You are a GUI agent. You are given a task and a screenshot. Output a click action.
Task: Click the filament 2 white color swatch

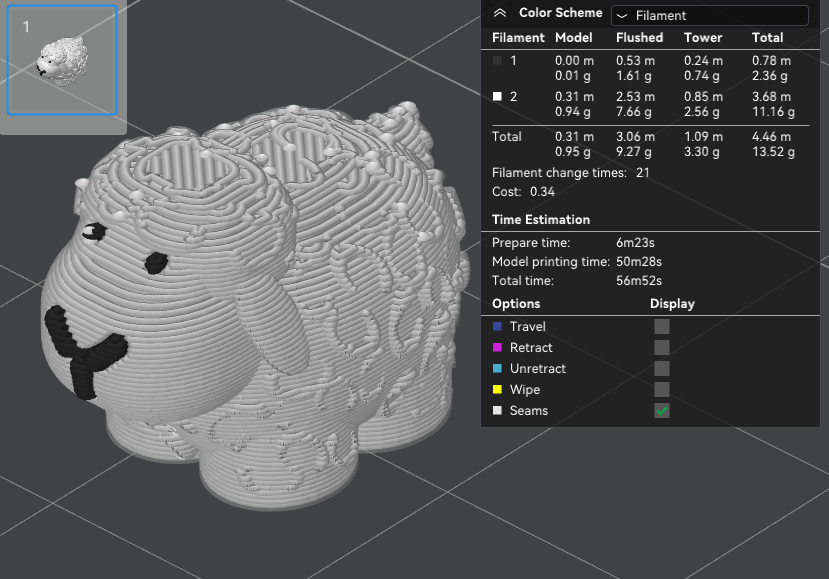497,96
